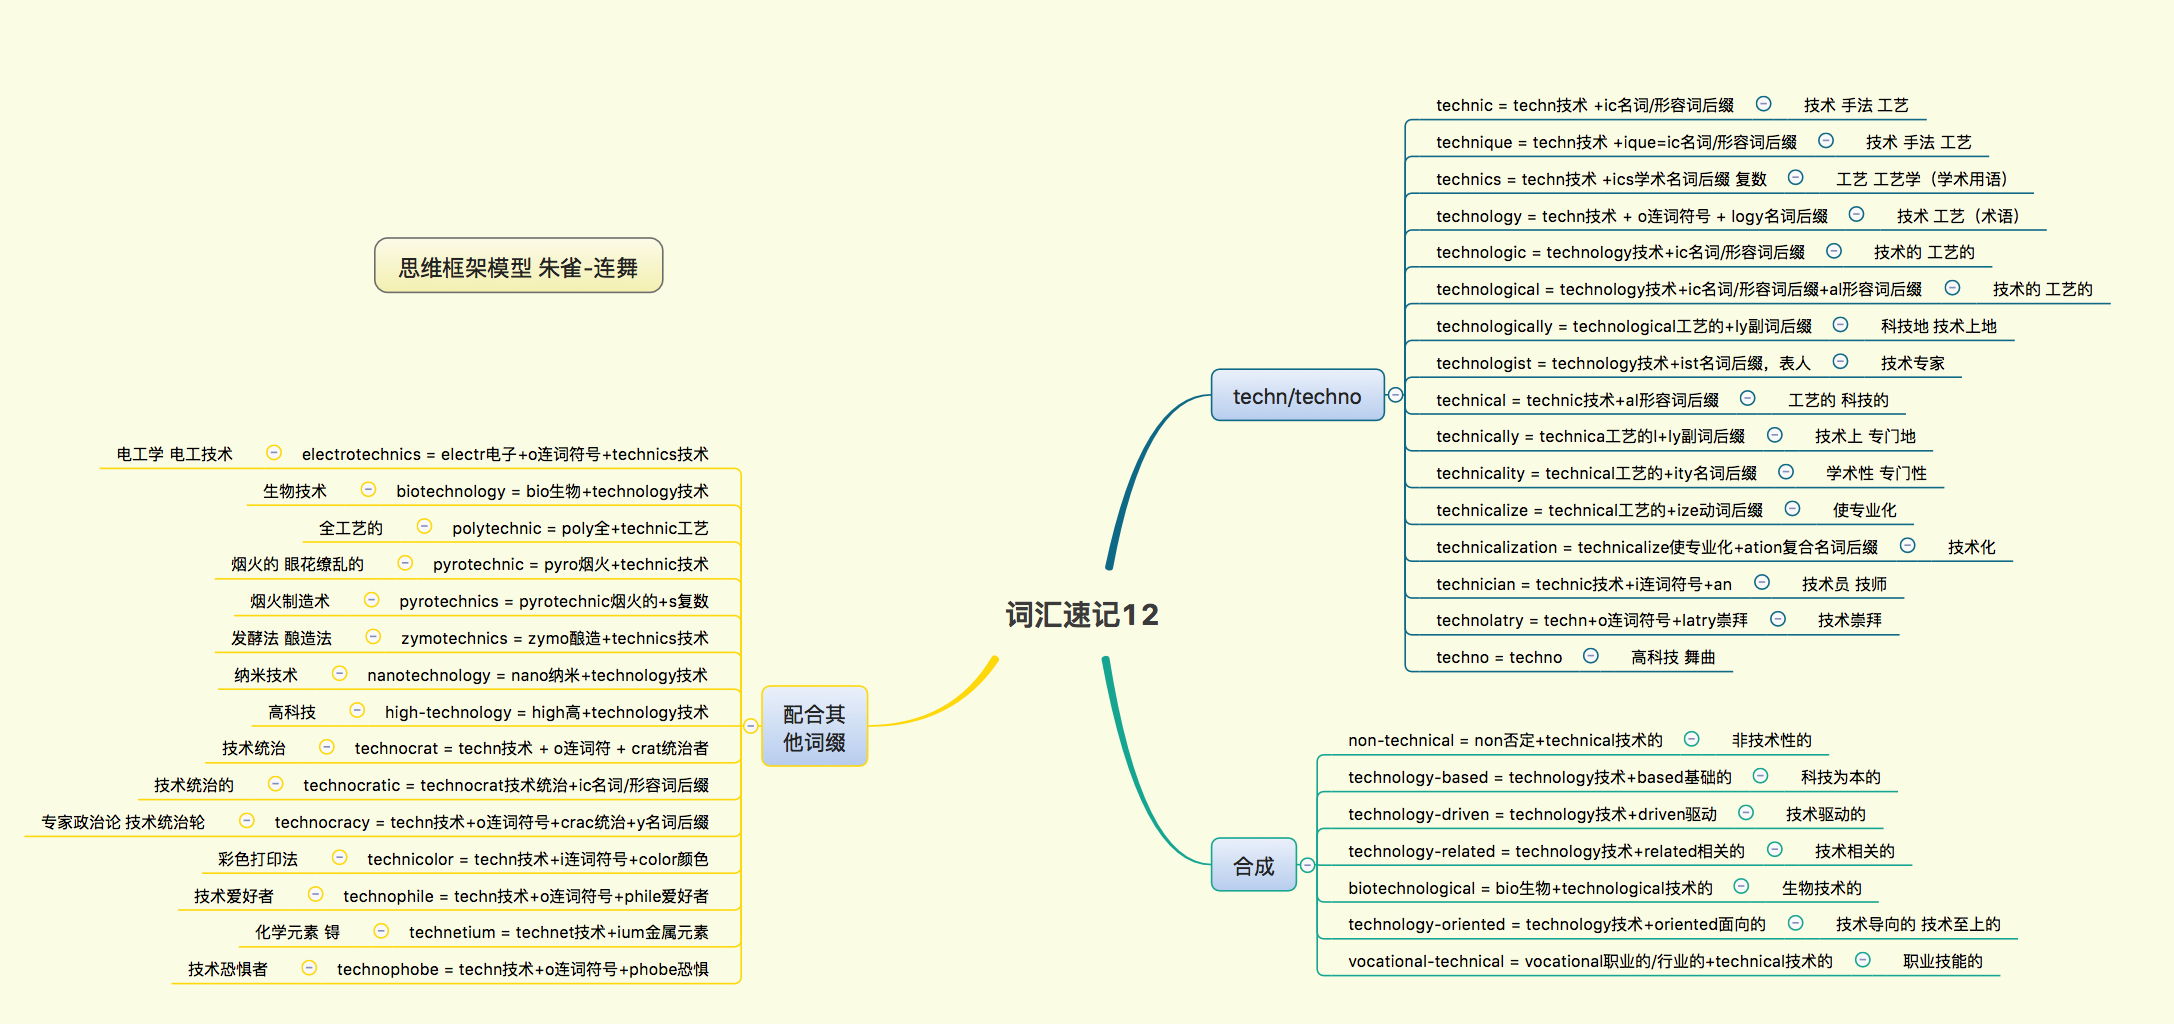Collapse the technology node's minus circle

(x=1857, y=214)
